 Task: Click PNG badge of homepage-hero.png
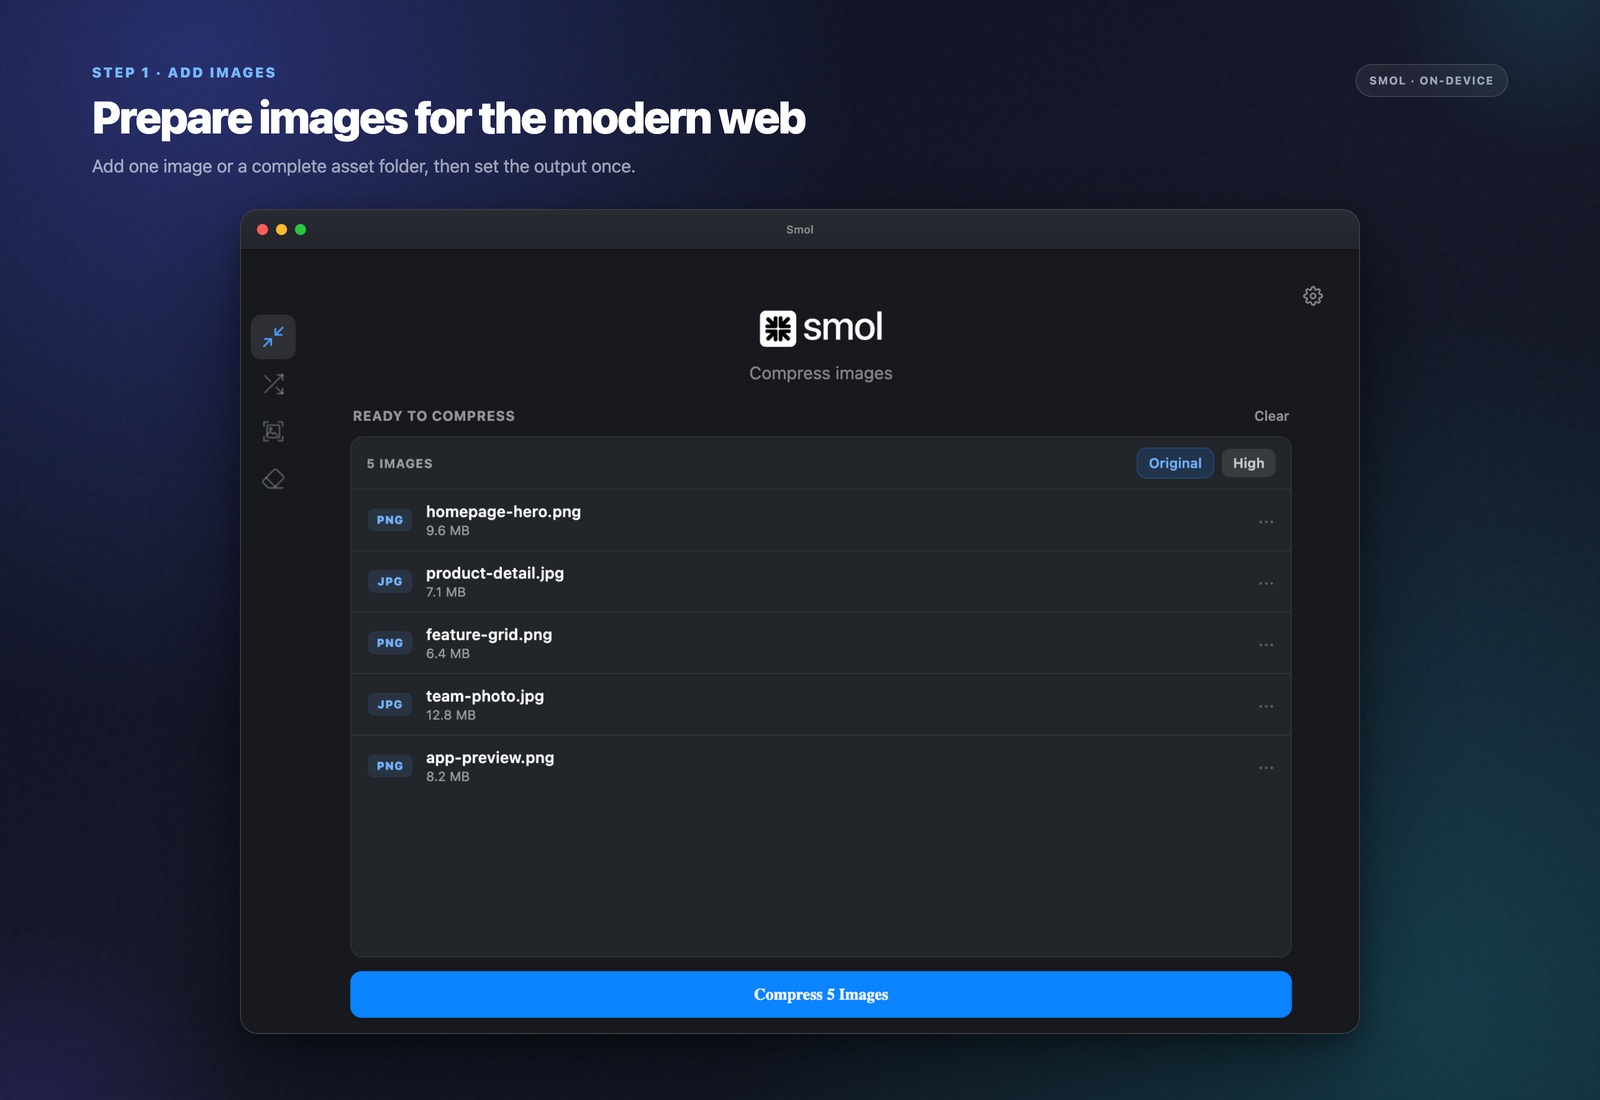click(x=390, y=520)
